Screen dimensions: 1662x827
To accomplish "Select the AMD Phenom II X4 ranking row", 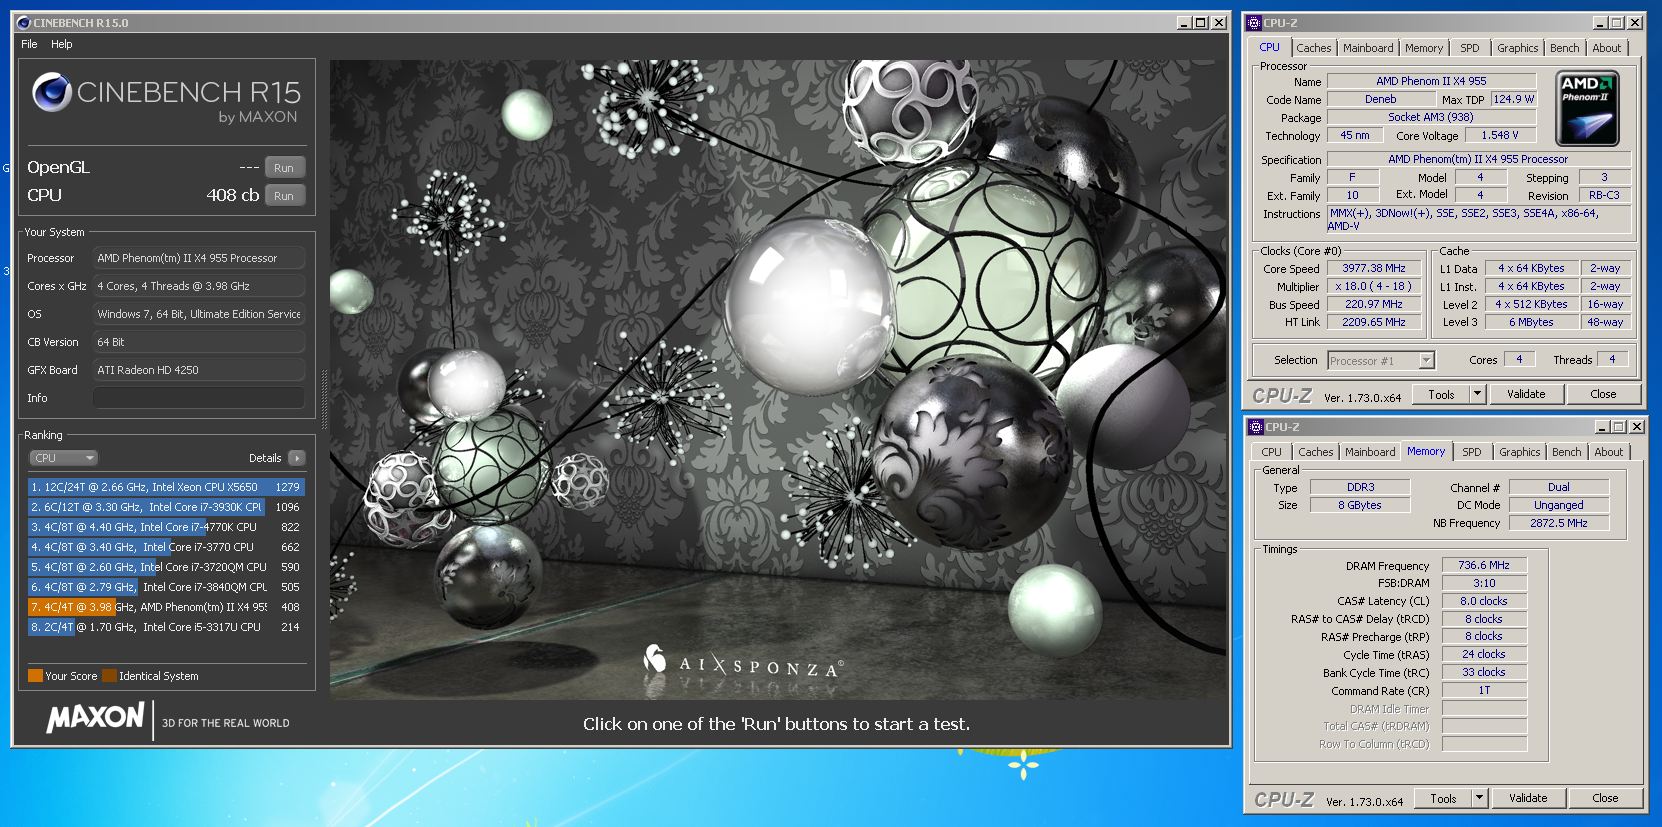I will tap(166, 607).
